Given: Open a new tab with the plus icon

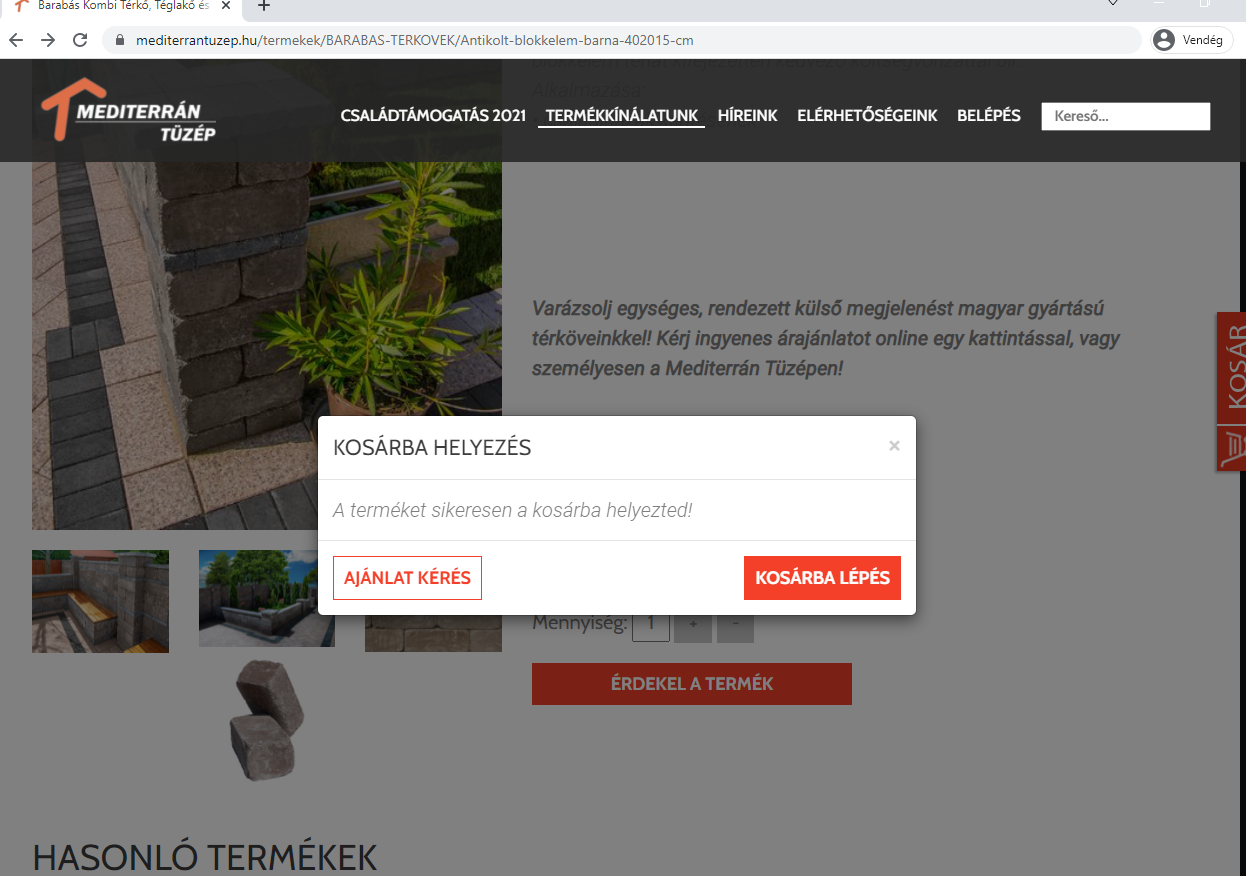Looking at the screenshot, I should pos(264,6).
